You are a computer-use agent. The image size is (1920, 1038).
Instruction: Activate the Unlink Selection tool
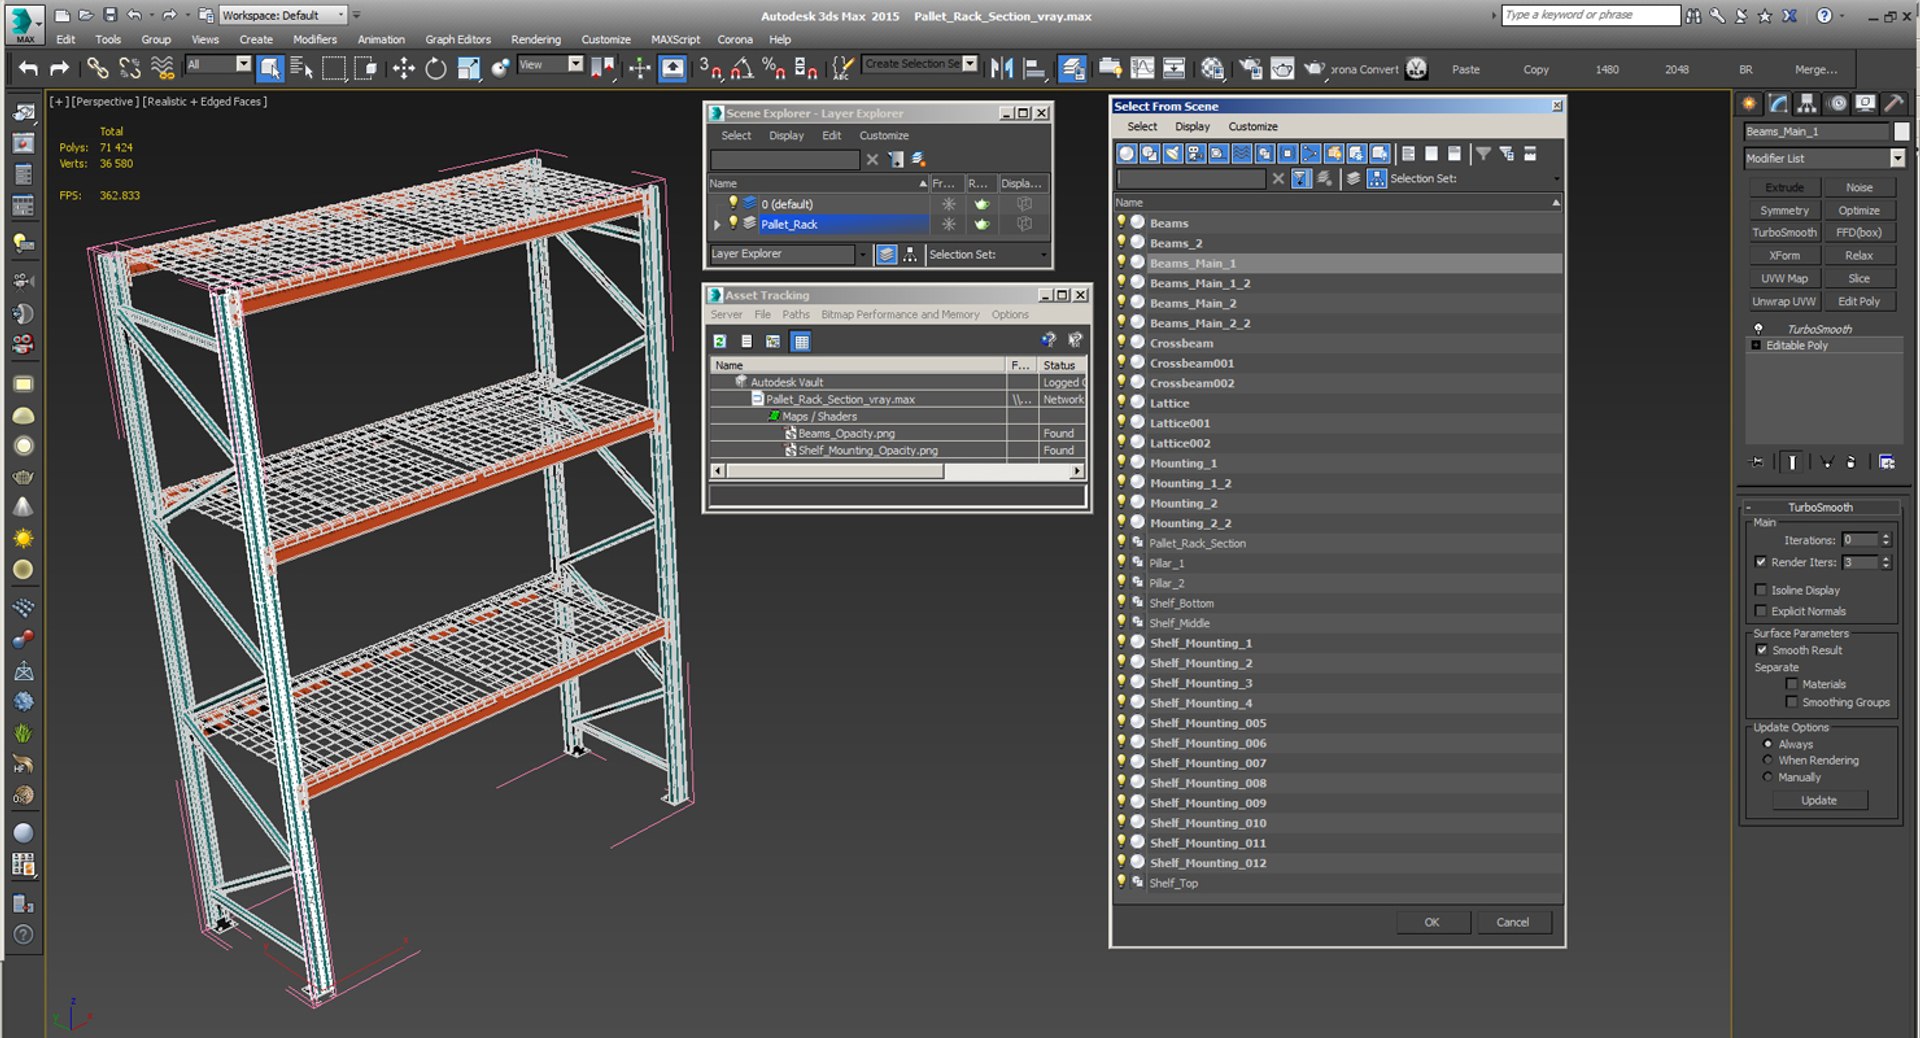pos(129,68)
